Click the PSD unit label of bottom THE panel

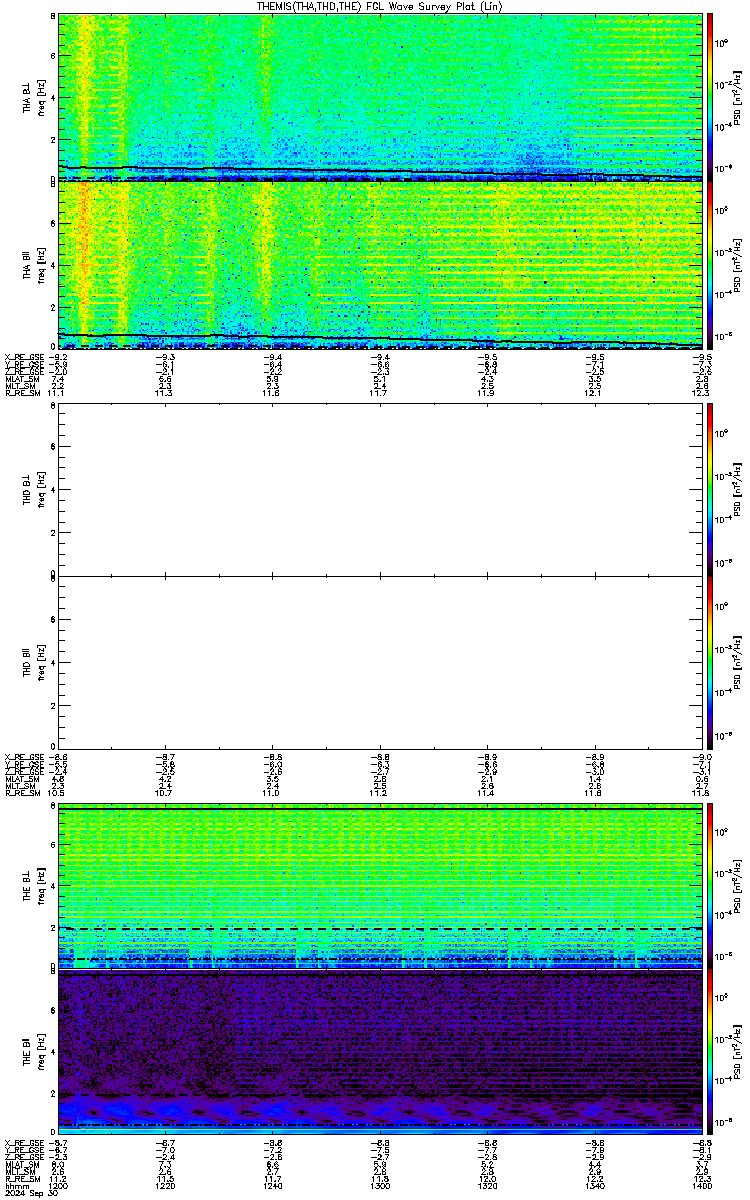pyautogui.click(x=738, y=1053)
